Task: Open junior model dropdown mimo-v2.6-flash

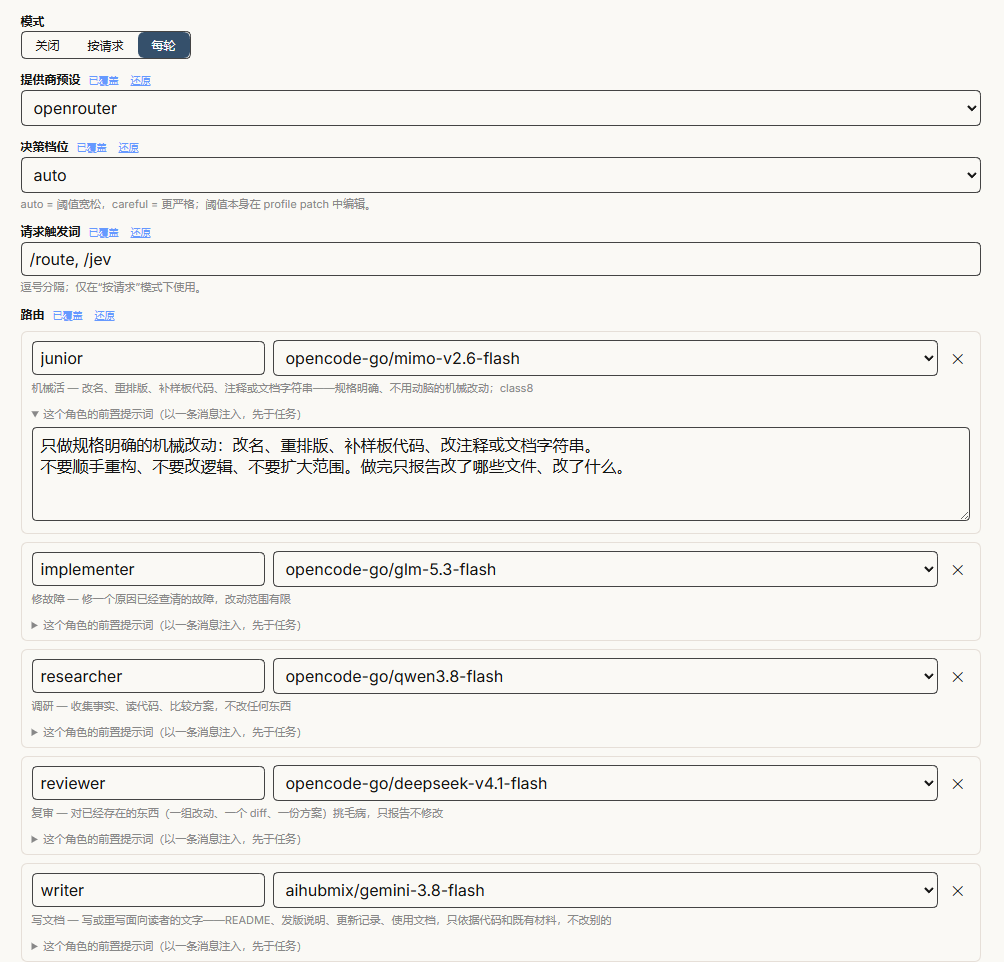Action: coord(605,358)
